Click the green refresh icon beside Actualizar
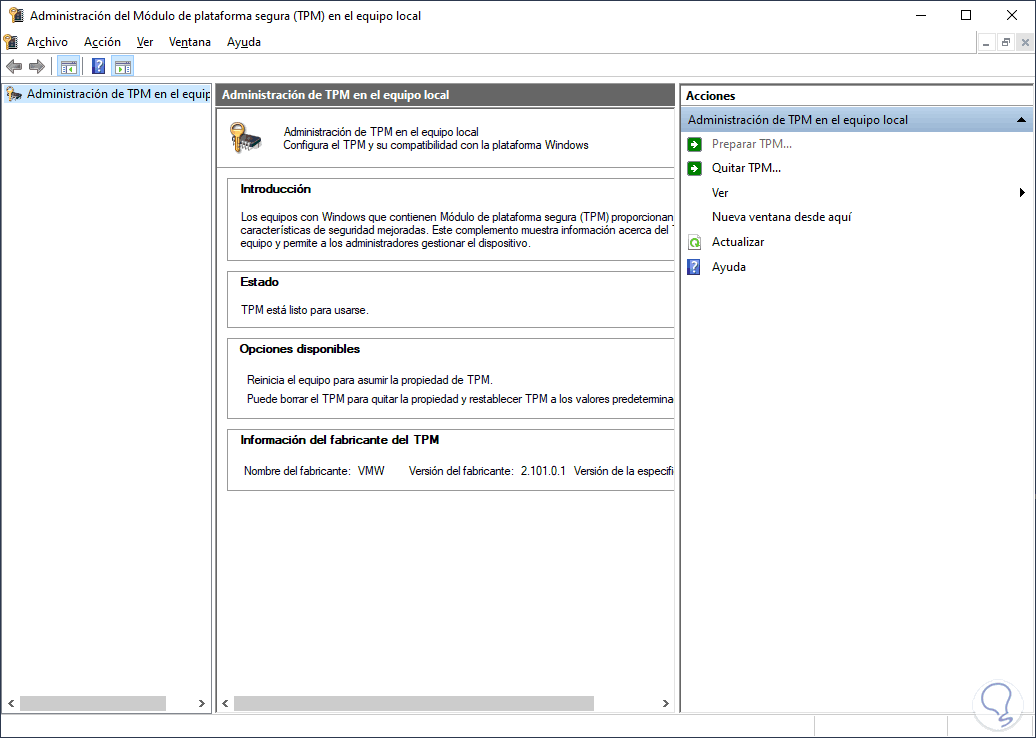 point(694,242)
